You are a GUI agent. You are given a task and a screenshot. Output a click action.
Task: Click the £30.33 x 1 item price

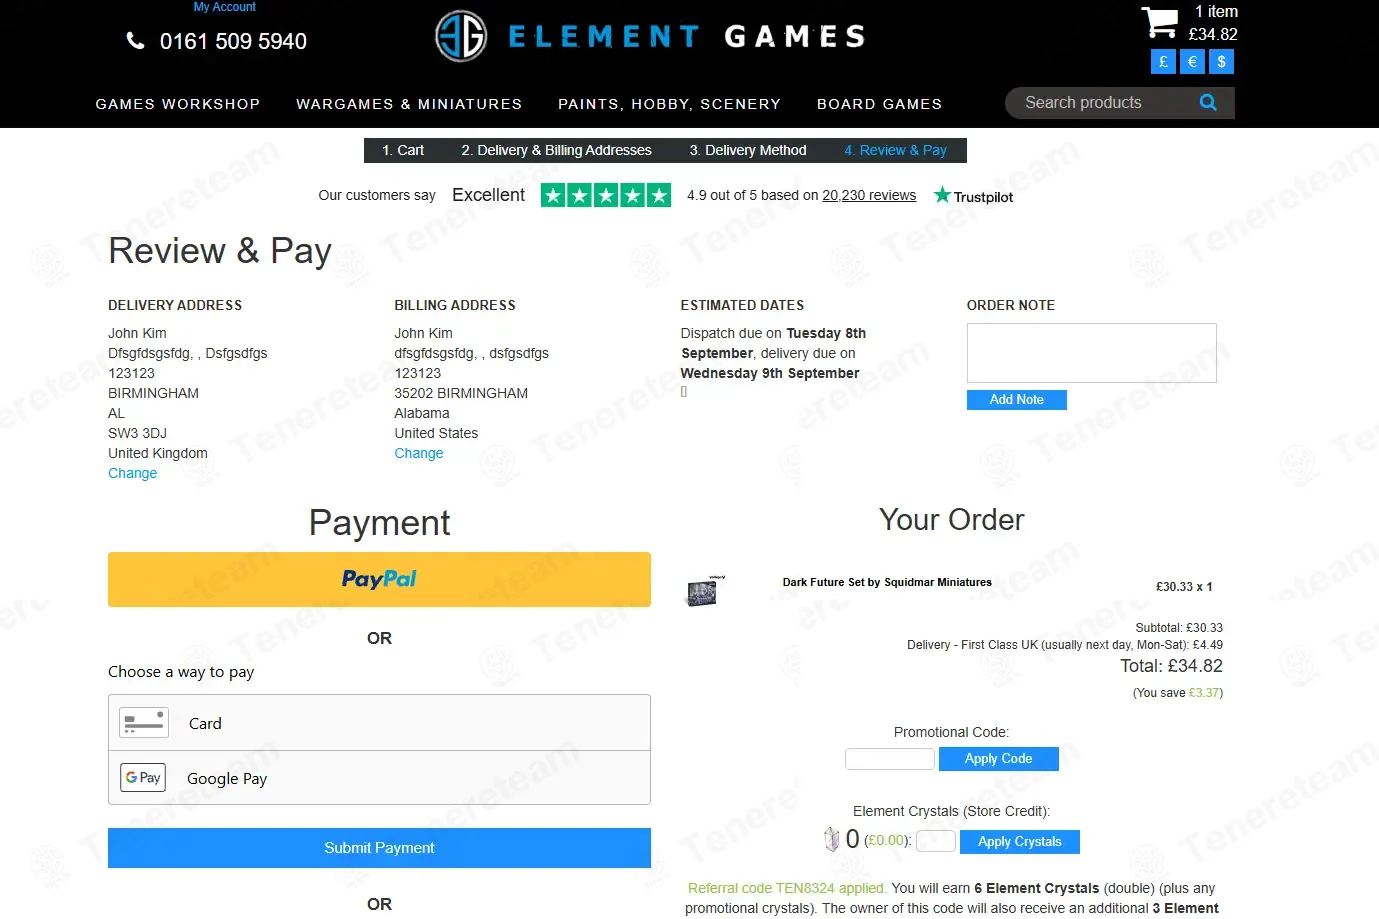[1184, 587]
